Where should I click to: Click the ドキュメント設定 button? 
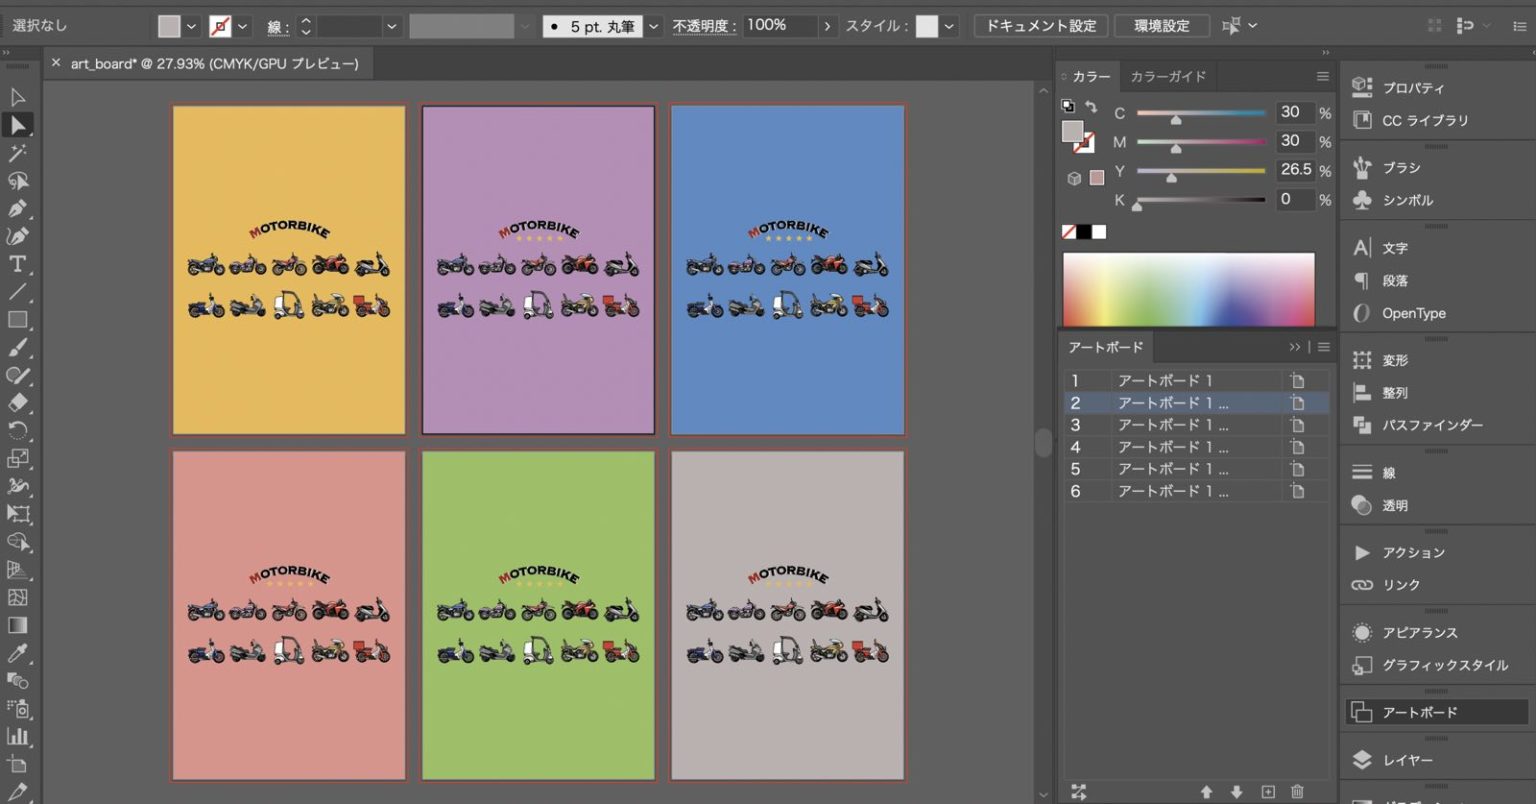(x=1041, y=26)
